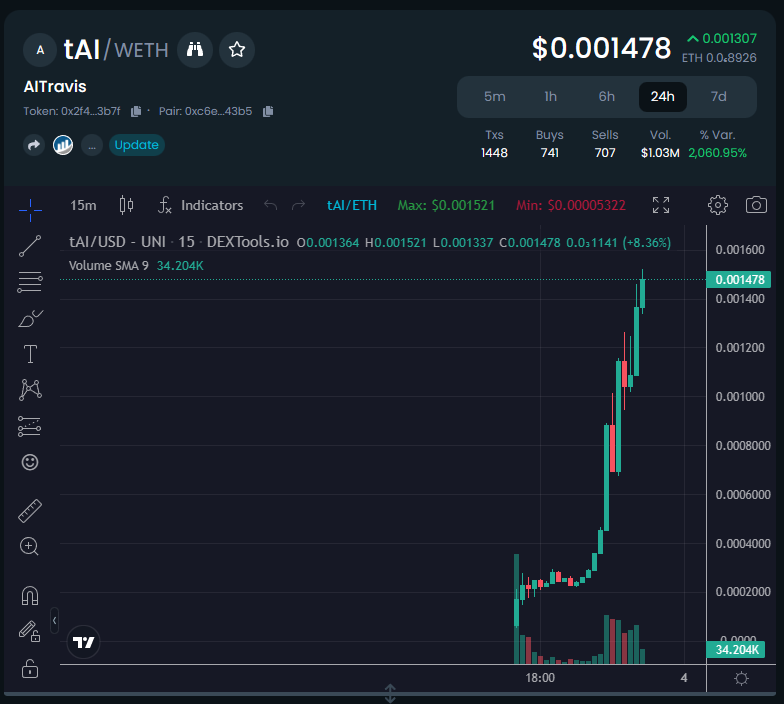The image size is (784, 704).
Task: Select the 6h stats timeframe
Action: (606, 96)
